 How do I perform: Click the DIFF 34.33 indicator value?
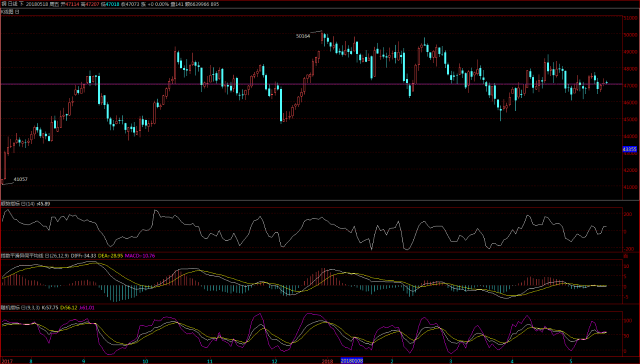click(83, 256)
